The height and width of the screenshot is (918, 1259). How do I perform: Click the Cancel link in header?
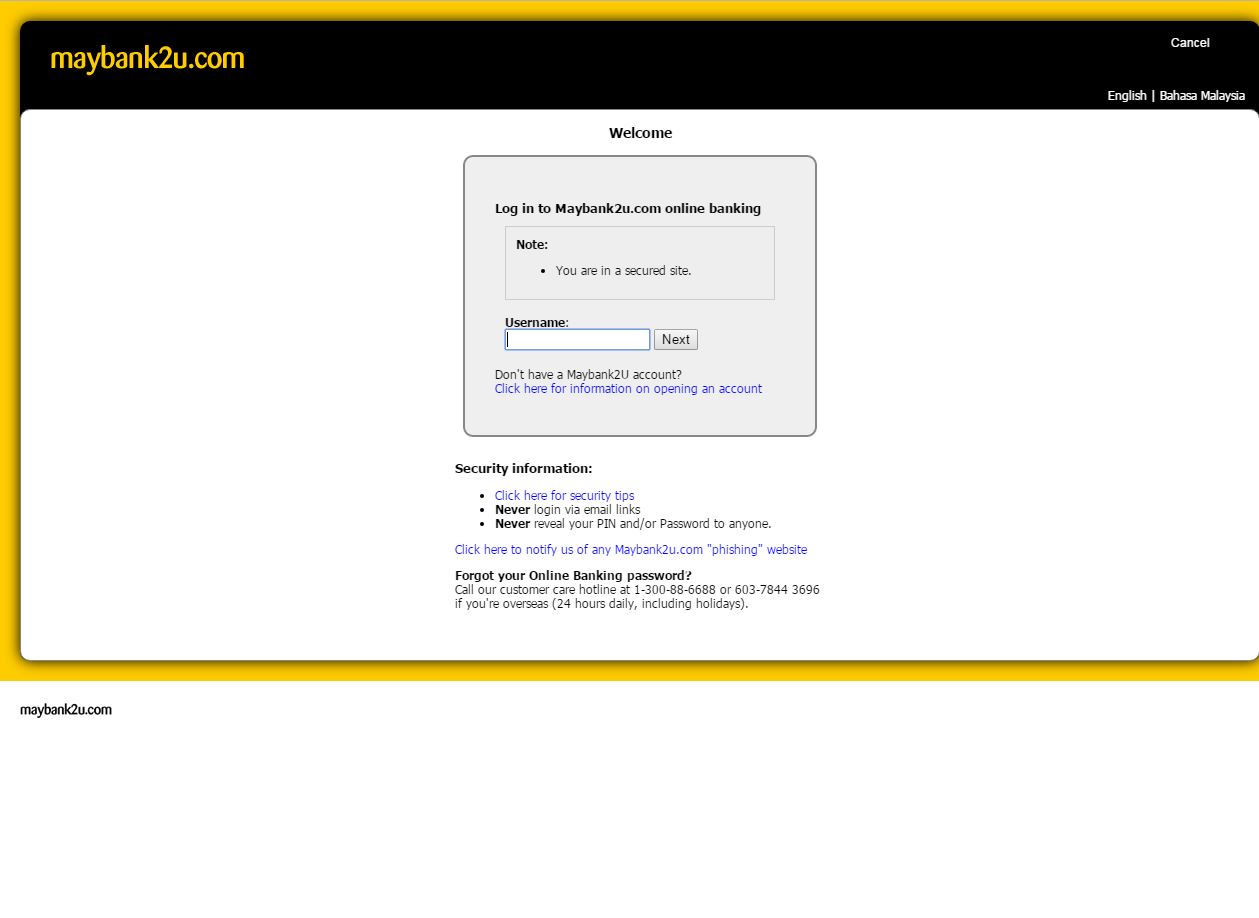1190,43
